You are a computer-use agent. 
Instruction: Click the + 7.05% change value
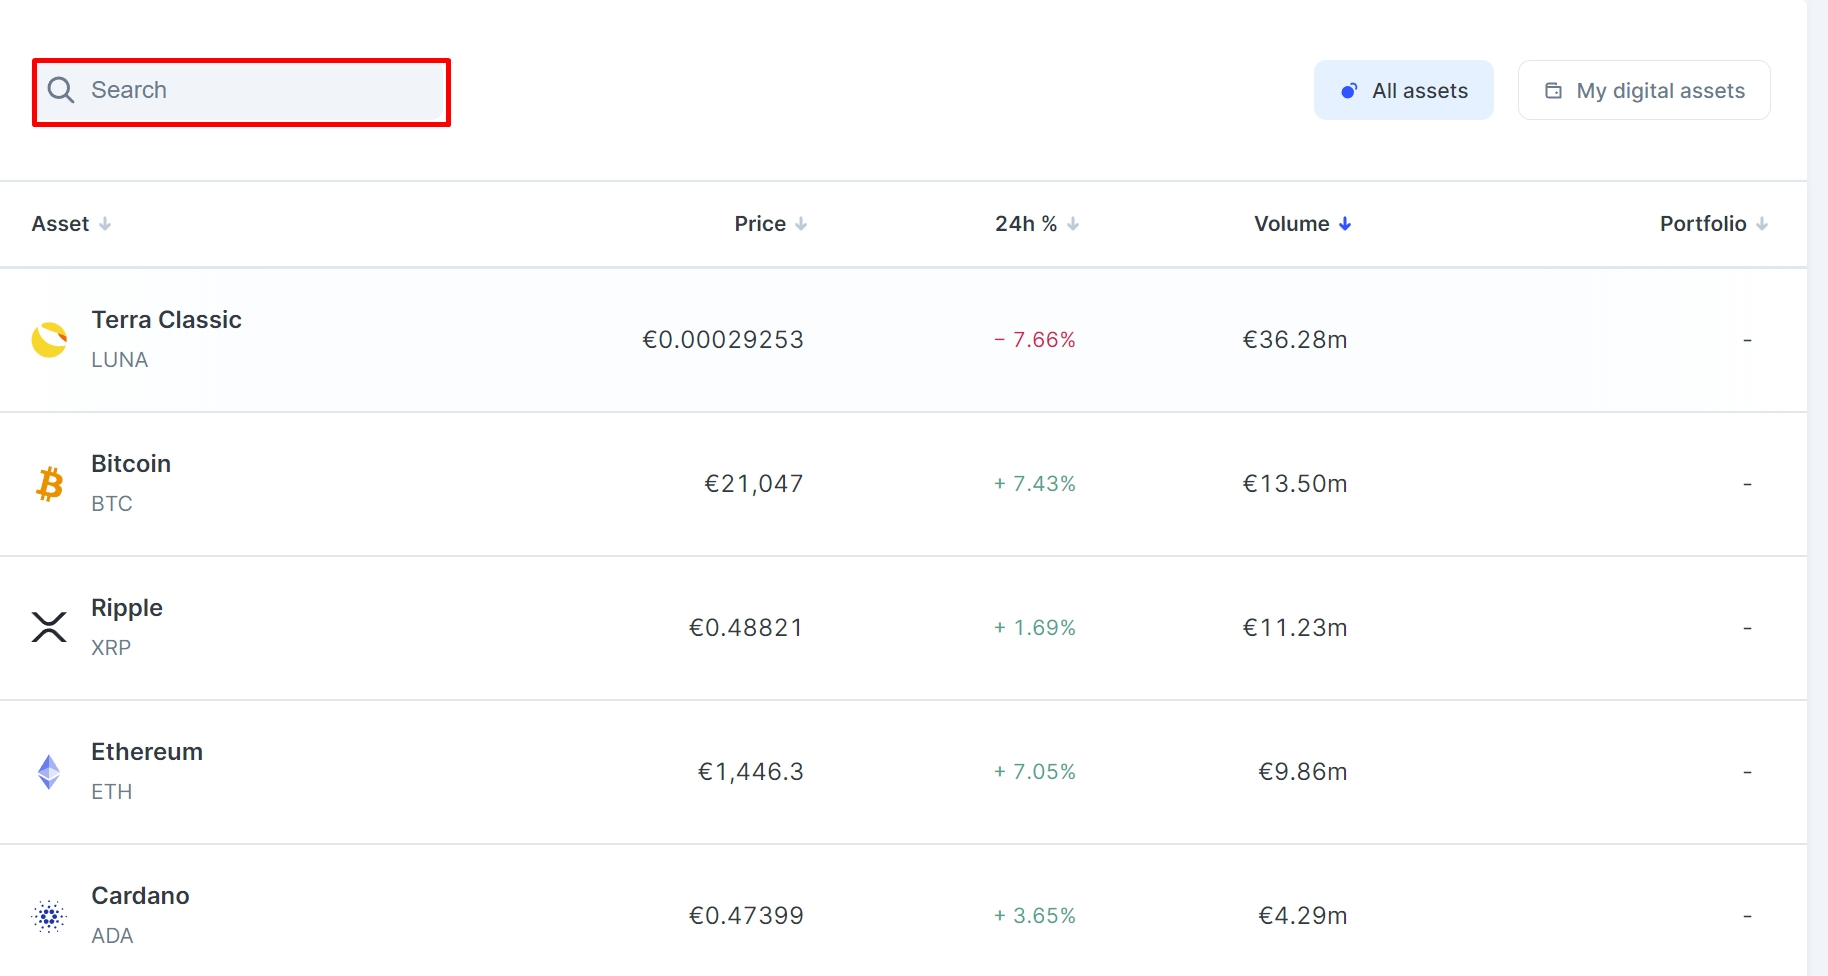(1035, 772)
